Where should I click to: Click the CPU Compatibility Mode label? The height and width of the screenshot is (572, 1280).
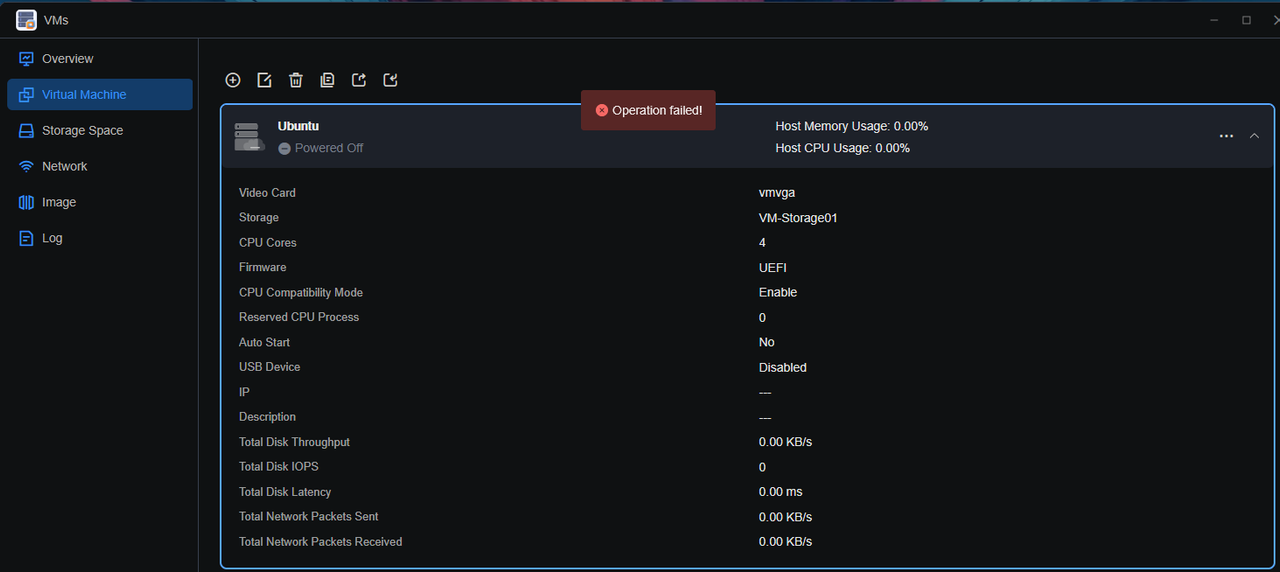301,293
